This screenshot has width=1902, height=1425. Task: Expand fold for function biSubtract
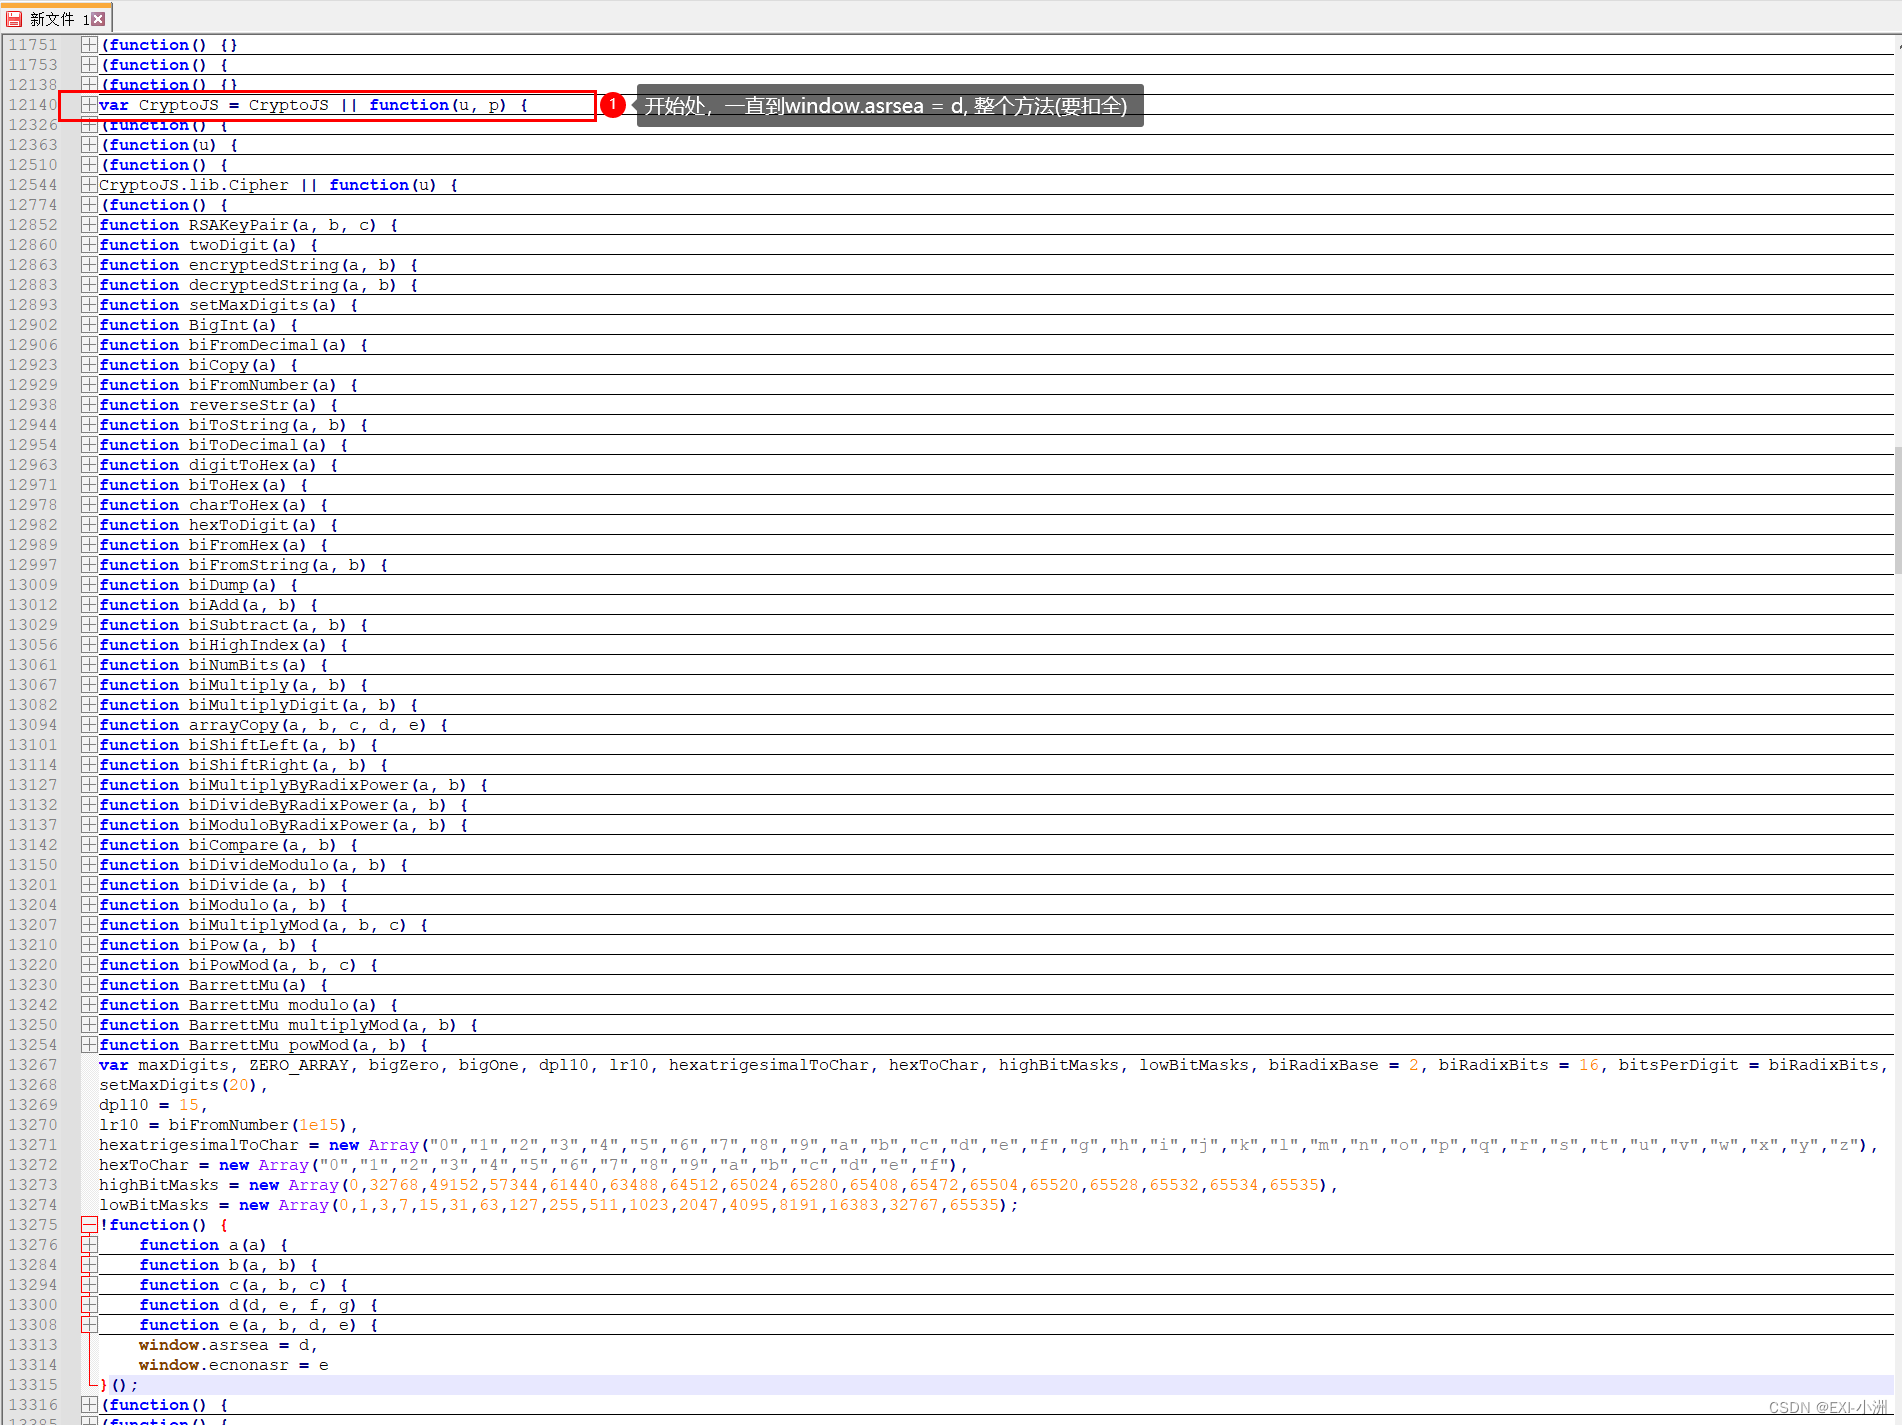89,625
